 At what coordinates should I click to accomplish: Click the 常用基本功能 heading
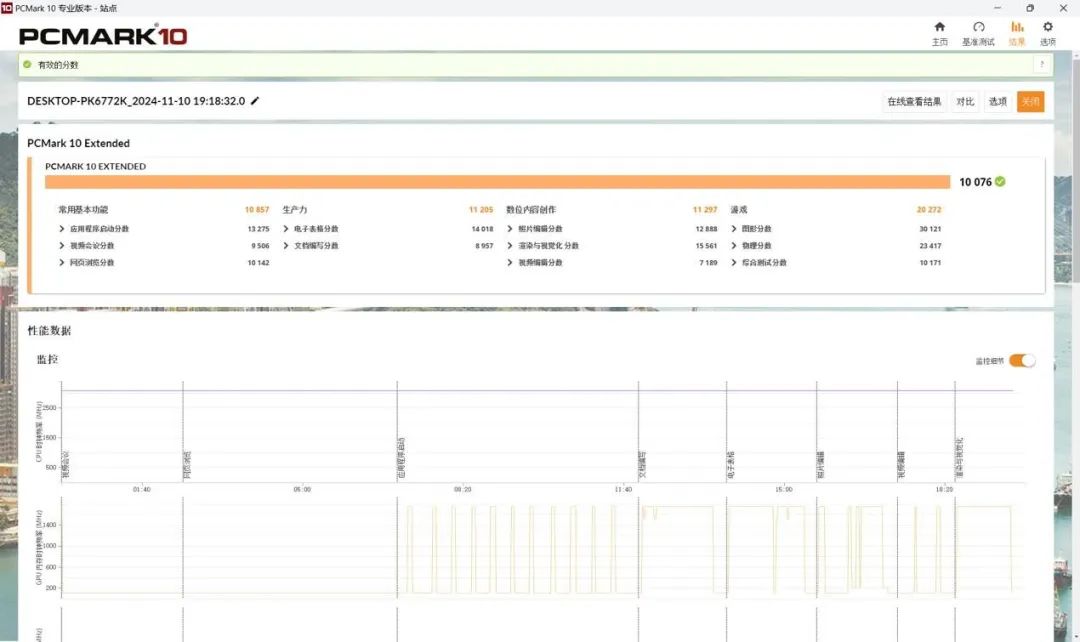tap(83, 209)
